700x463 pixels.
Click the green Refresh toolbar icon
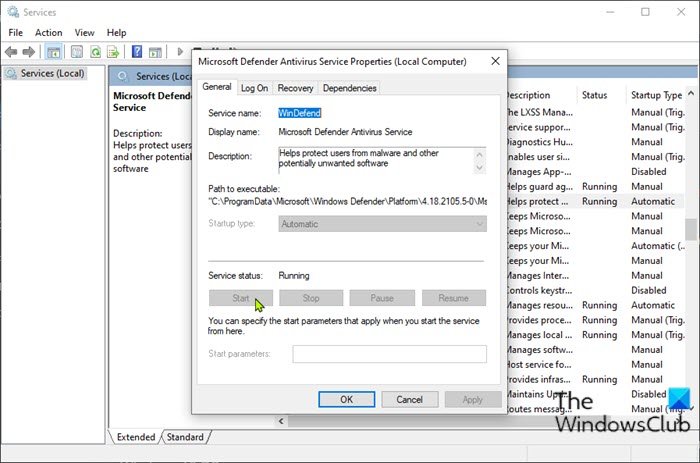95,52
